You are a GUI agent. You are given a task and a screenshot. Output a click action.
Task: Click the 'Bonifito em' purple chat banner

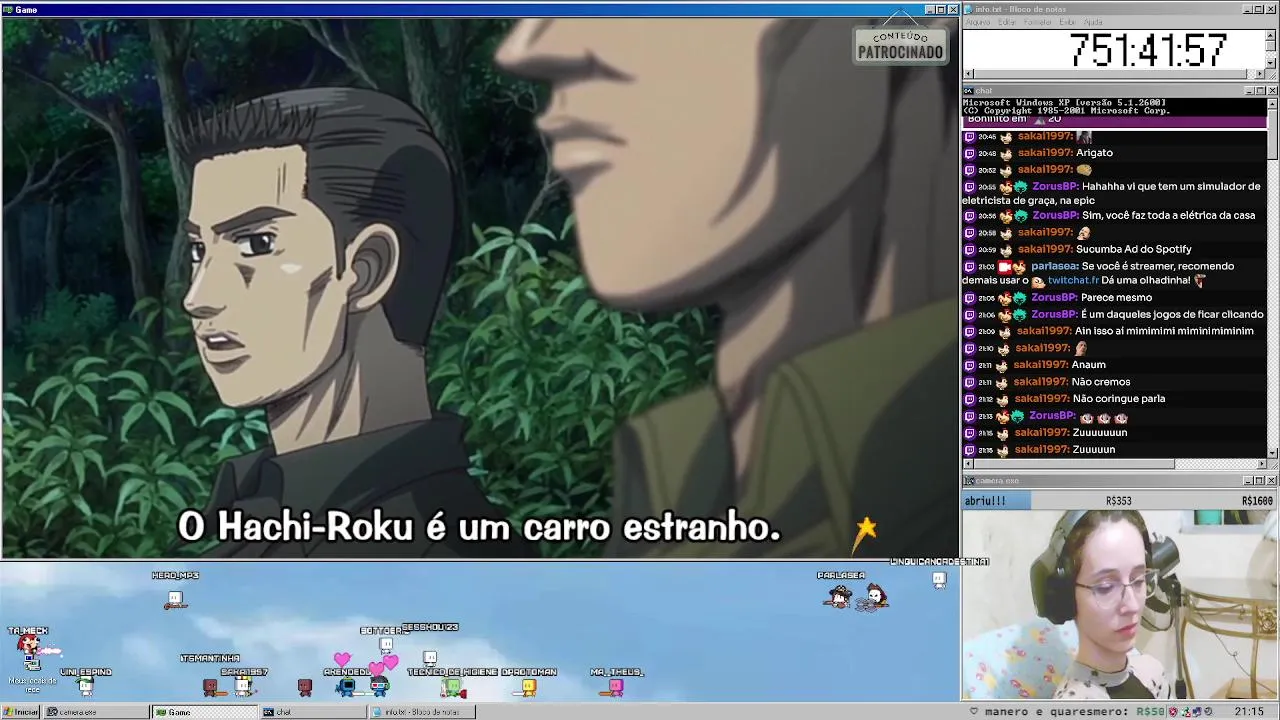[1114, 120]
